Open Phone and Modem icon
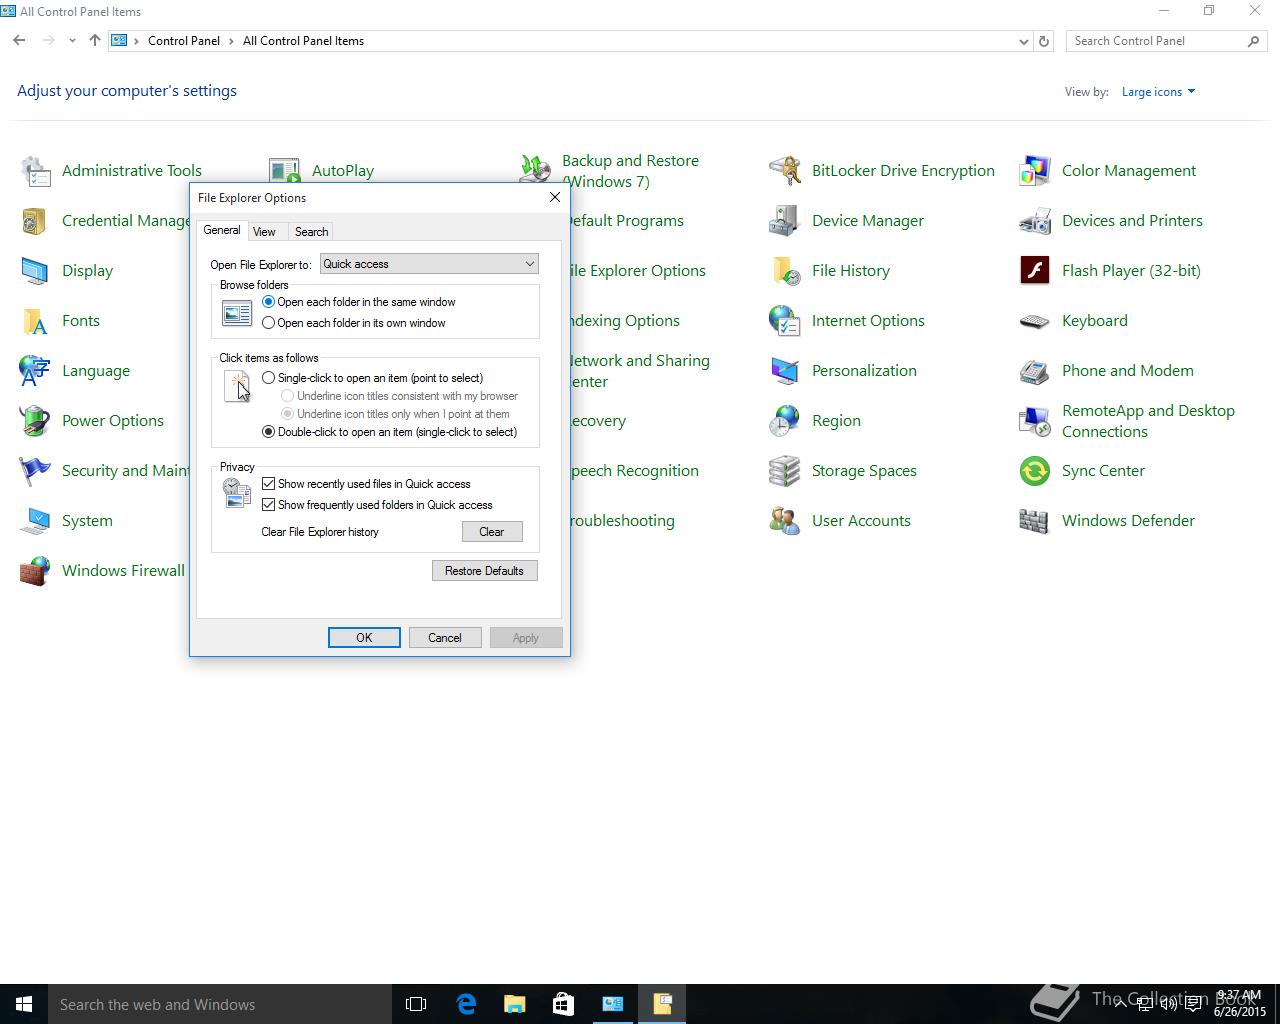Screen dimensions: 1280x1024 pos(1035,371)
